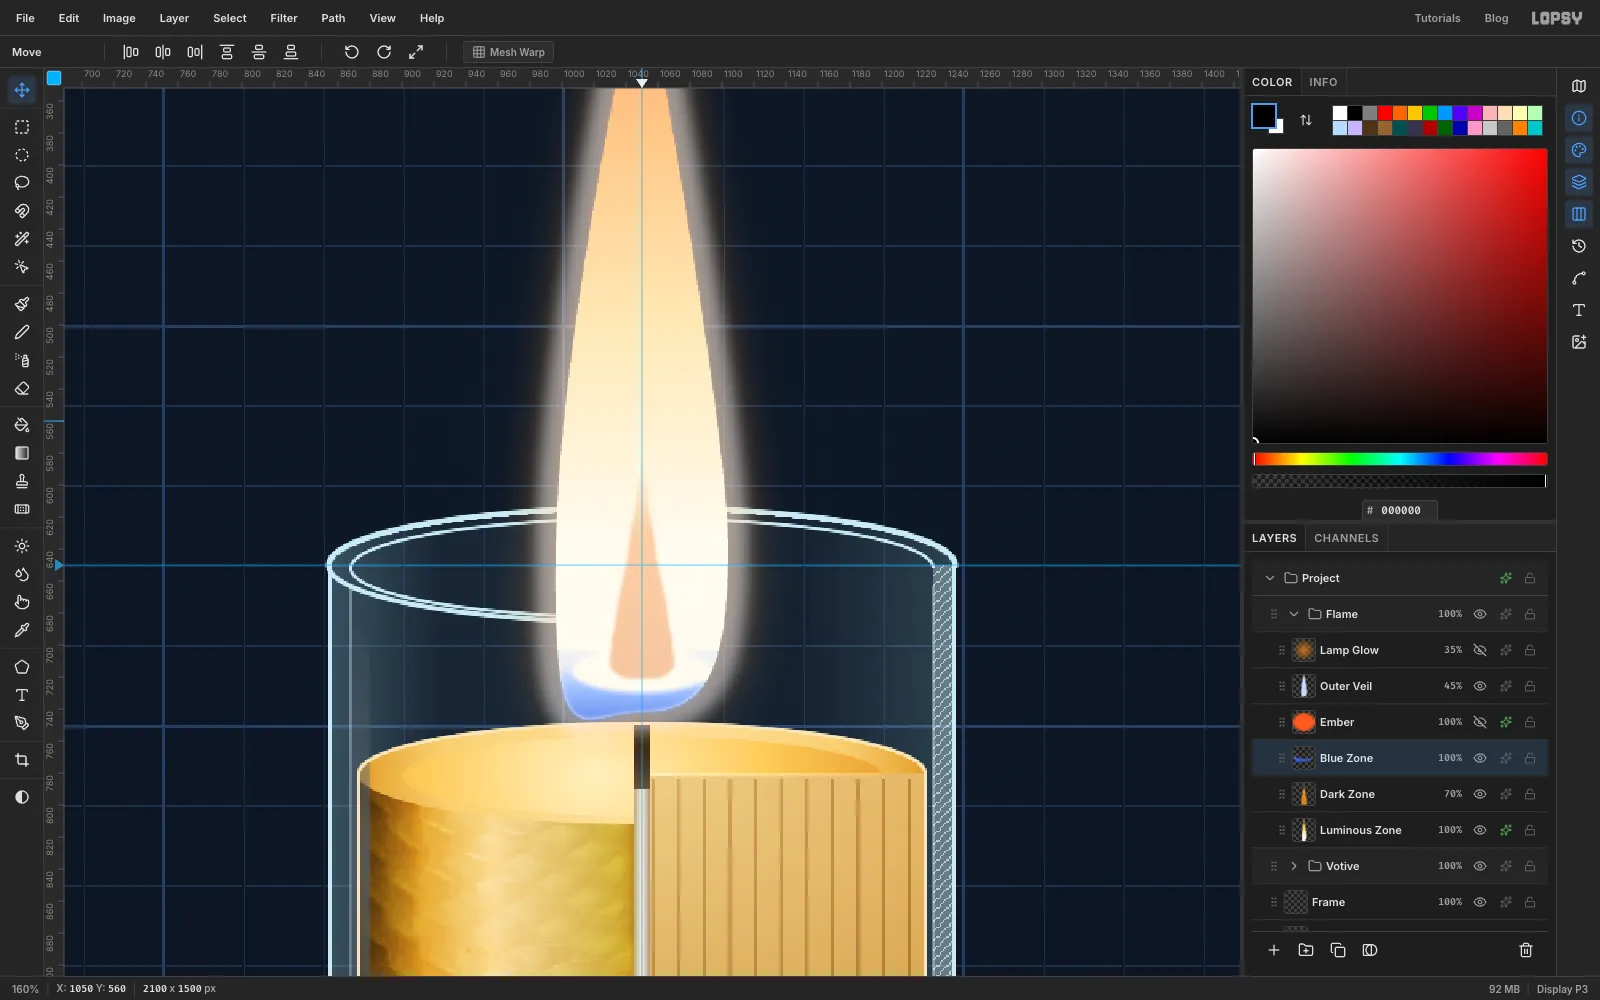Collapse the Project group chevron
1600x1000 pixels.
[1270, 578]
